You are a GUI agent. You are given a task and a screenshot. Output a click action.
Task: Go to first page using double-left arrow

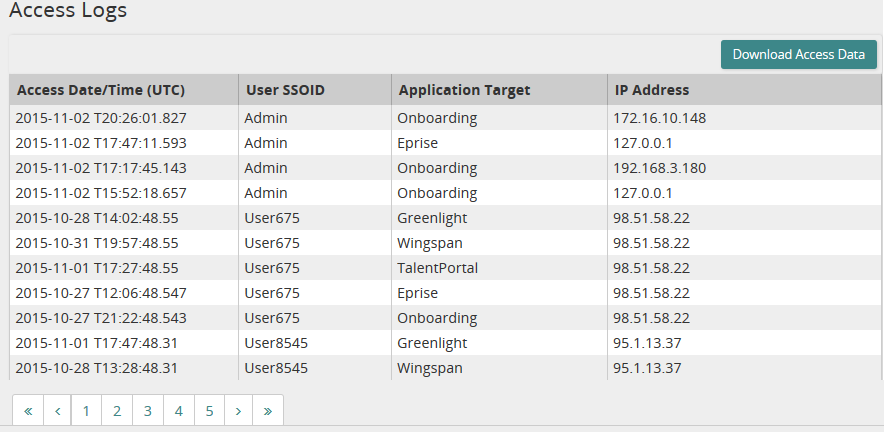point(27,410)
